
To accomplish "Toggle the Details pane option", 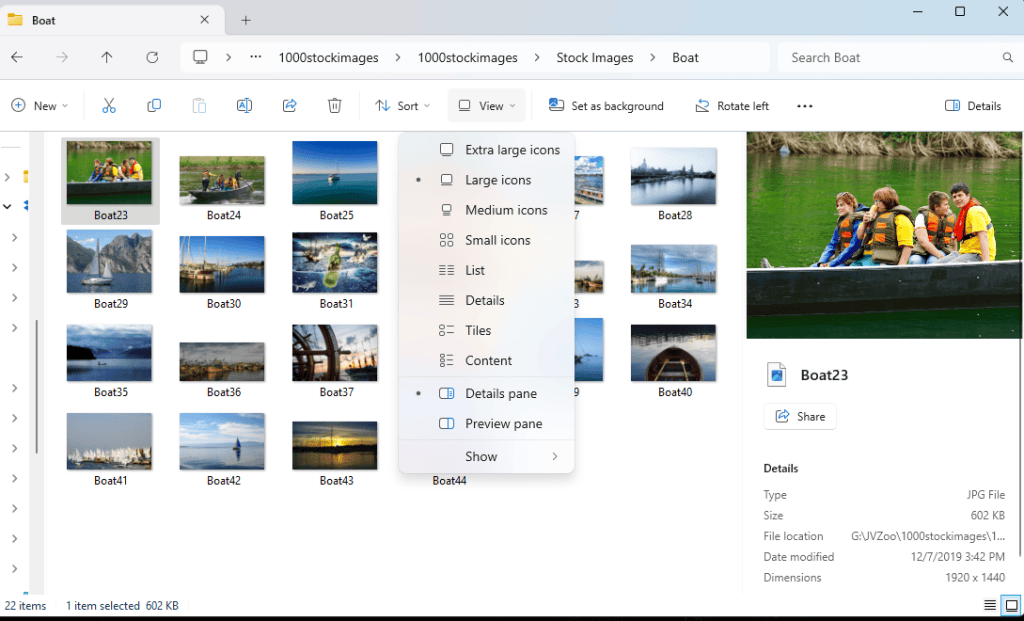I will point(500,394).
